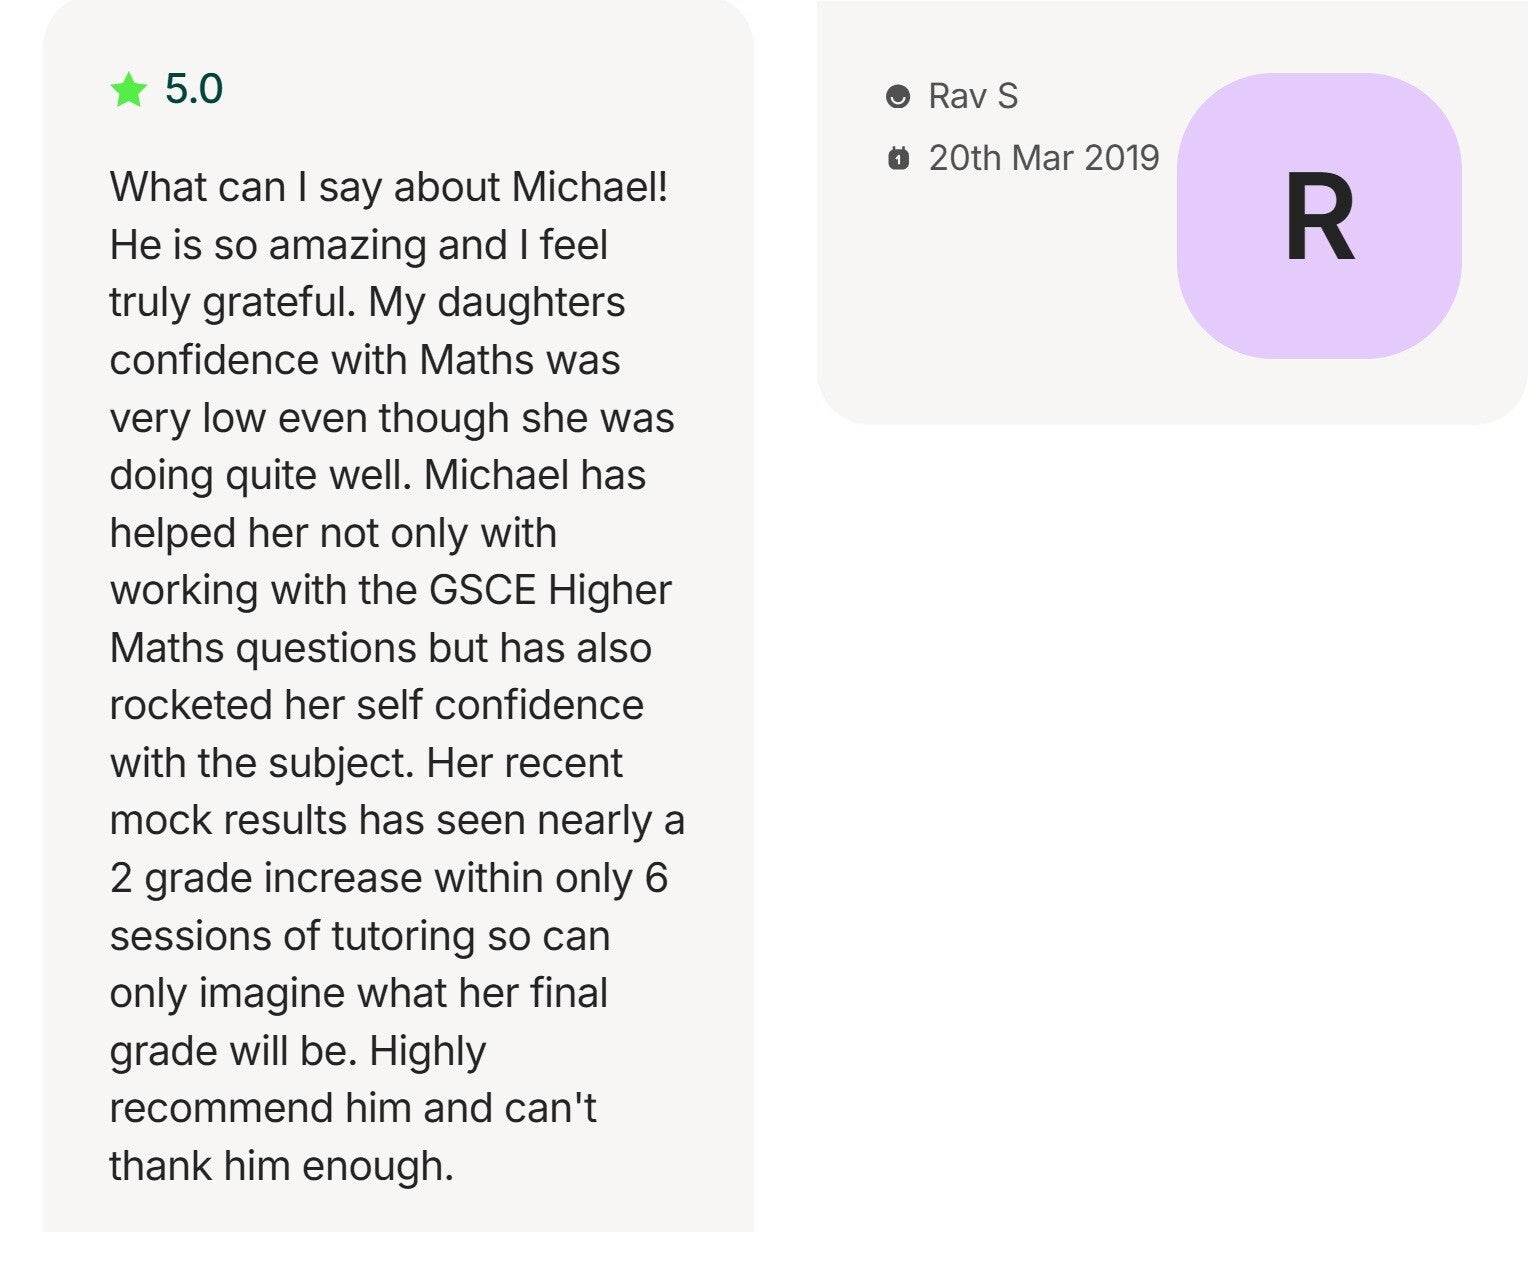Click the "mock results has seen nearly a" line
The height and width of the screenshot is (1268, 1537).
point(397,820)
